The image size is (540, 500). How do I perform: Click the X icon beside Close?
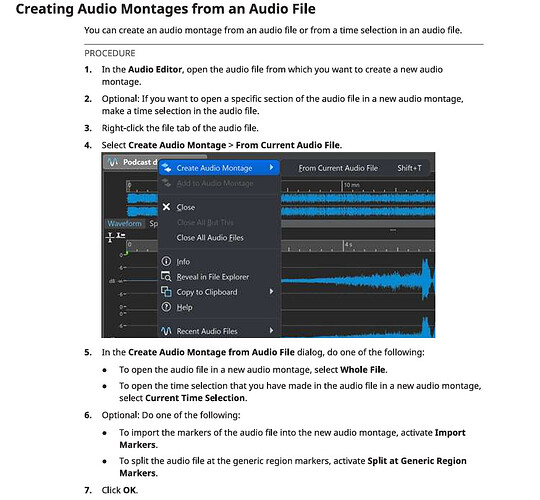(166, 207)
